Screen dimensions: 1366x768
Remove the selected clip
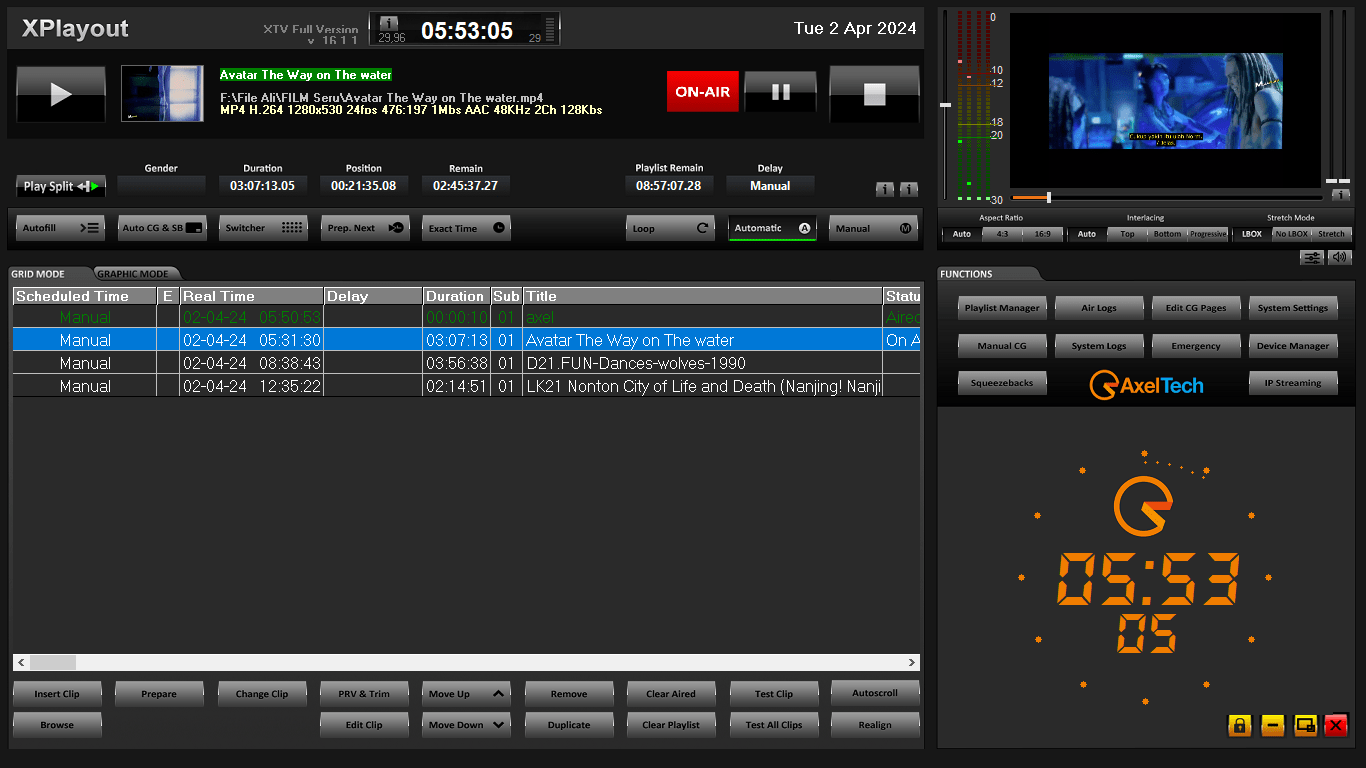(x=569, y=694)
